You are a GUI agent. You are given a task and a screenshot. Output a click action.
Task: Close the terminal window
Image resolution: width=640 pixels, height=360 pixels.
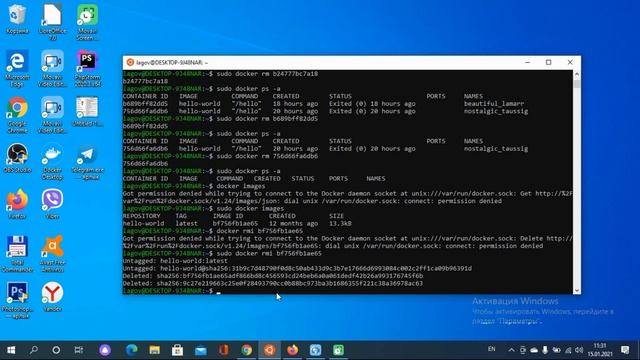[x=570, y=62]
